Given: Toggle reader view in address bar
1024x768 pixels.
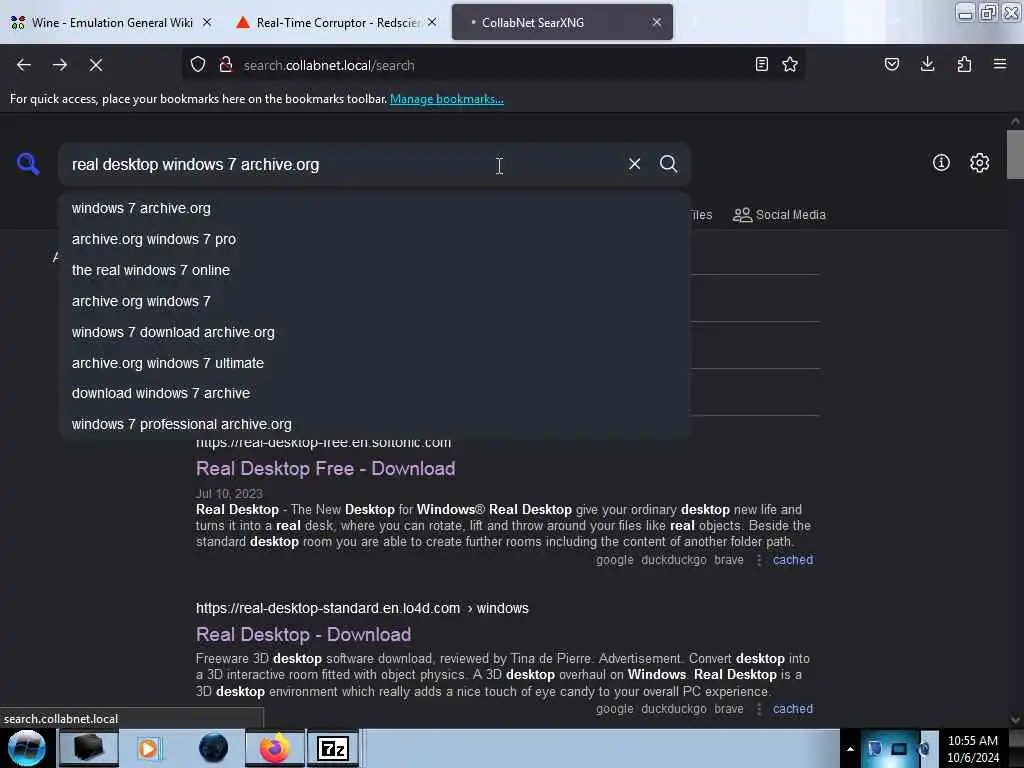Looking at the screenshot, I should [761, 64].
